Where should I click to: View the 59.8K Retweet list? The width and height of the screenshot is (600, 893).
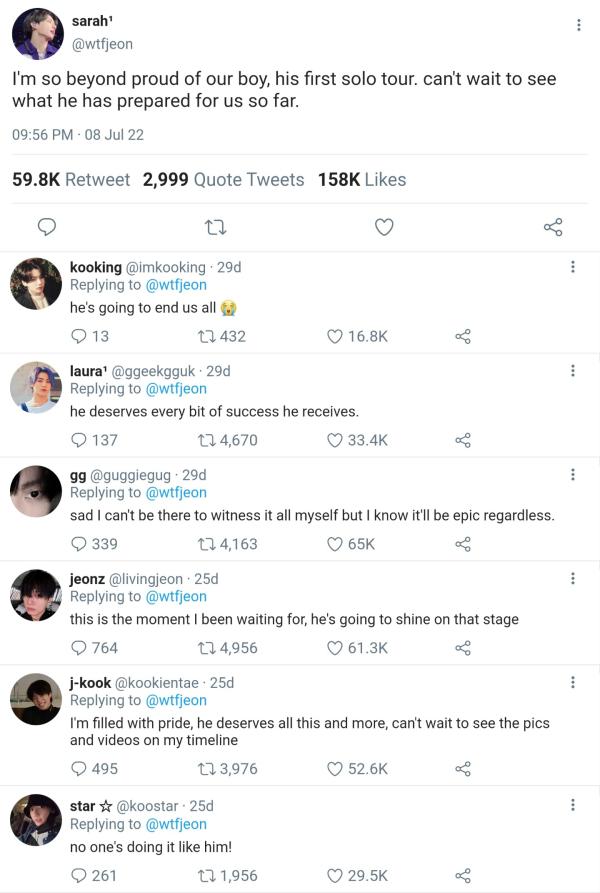(x=71, y=180)
